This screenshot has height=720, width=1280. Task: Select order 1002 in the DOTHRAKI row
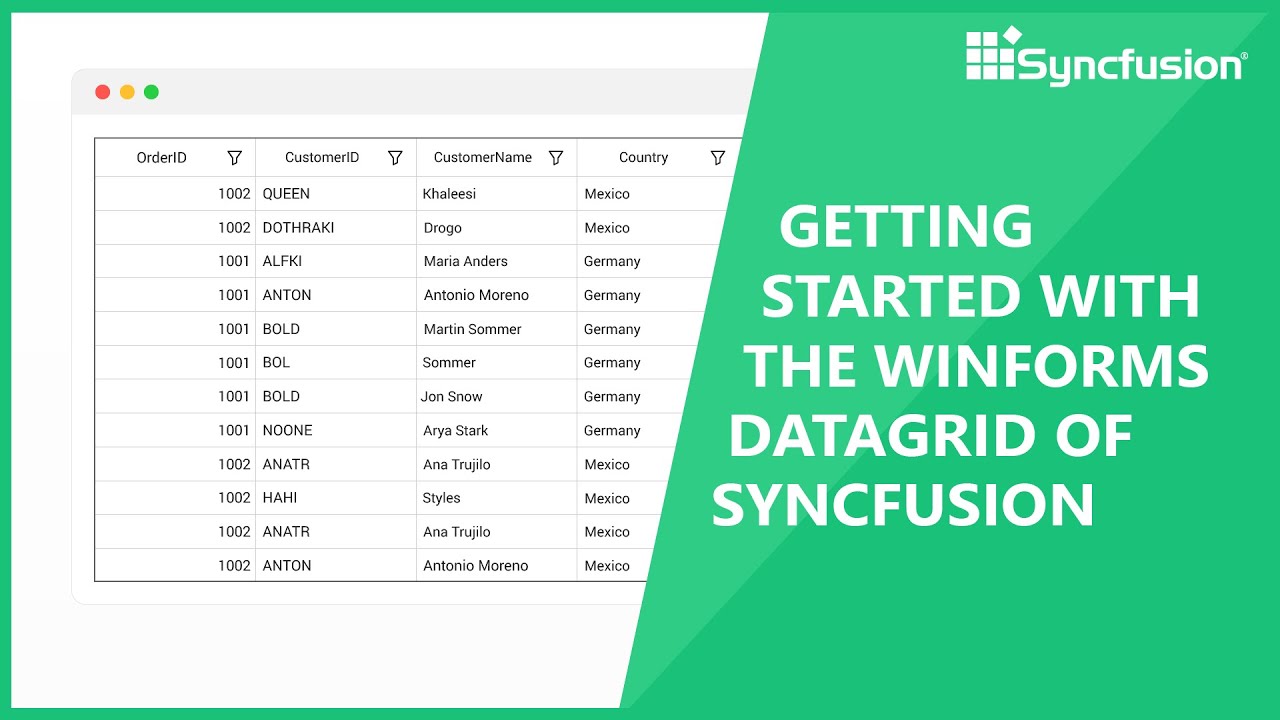[x=175, y=228]
